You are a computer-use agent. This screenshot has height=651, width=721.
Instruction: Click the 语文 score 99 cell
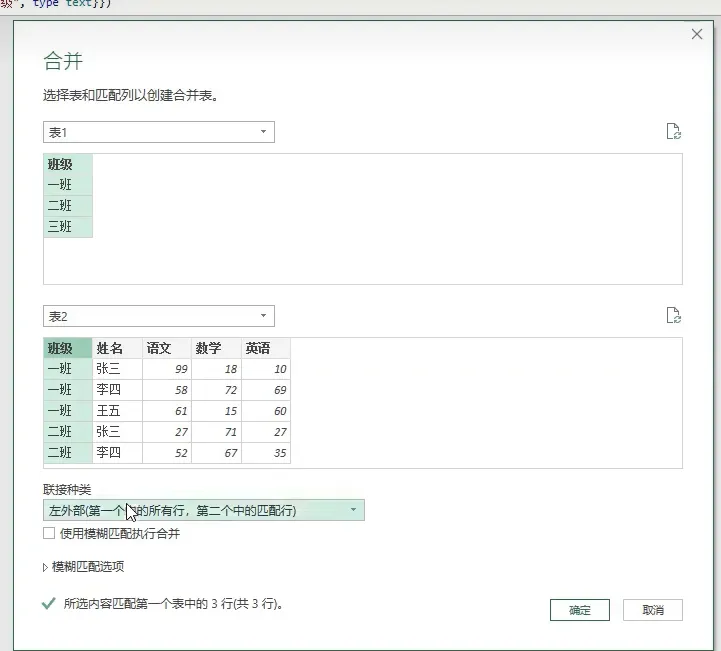[167, 369]
